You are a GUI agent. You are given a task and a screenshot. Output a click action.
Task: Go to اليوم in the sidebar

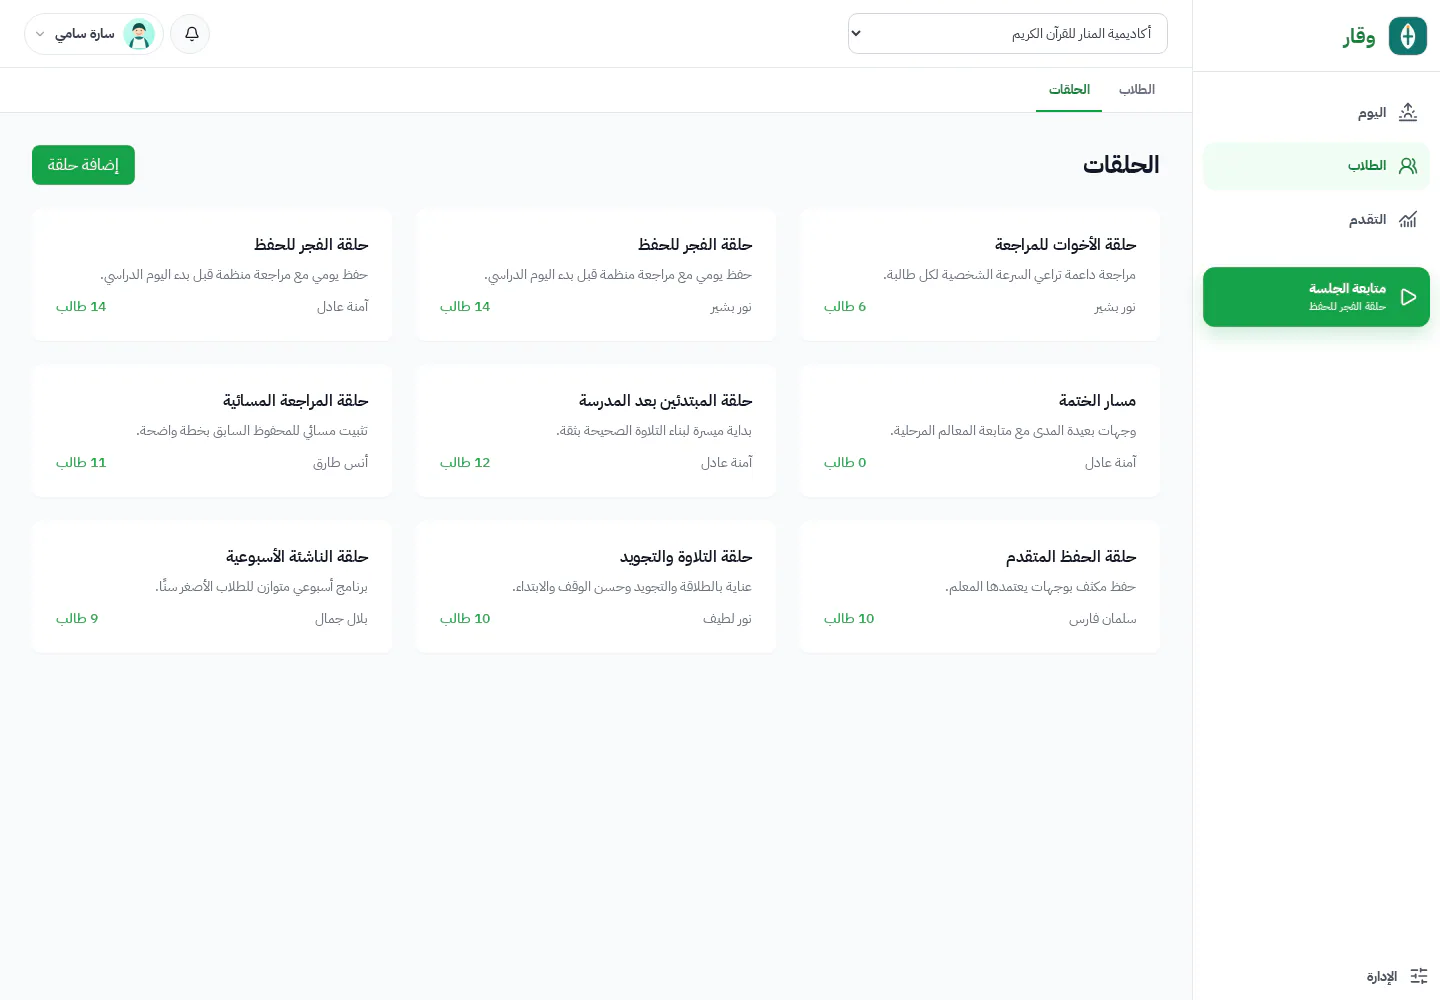(1316, 113)
